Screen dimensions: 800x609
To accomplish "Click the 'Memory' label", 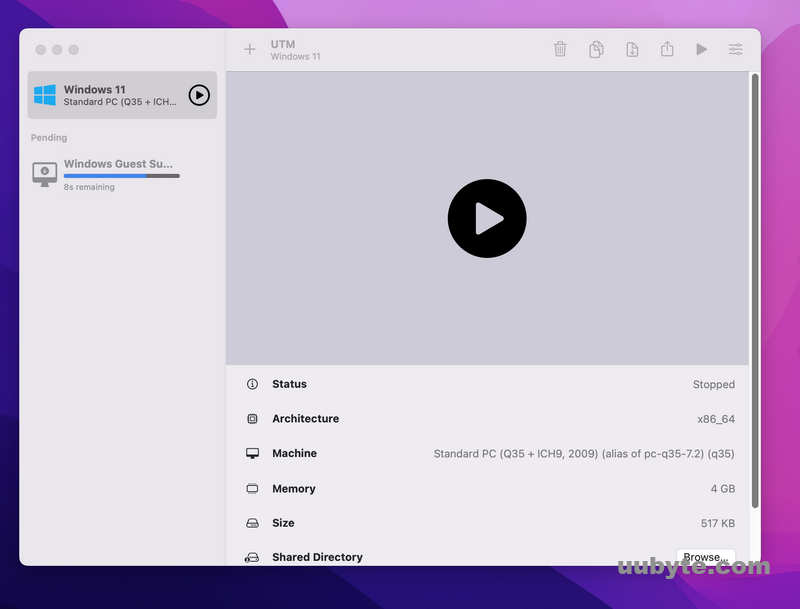I will (x=294, y=489).
